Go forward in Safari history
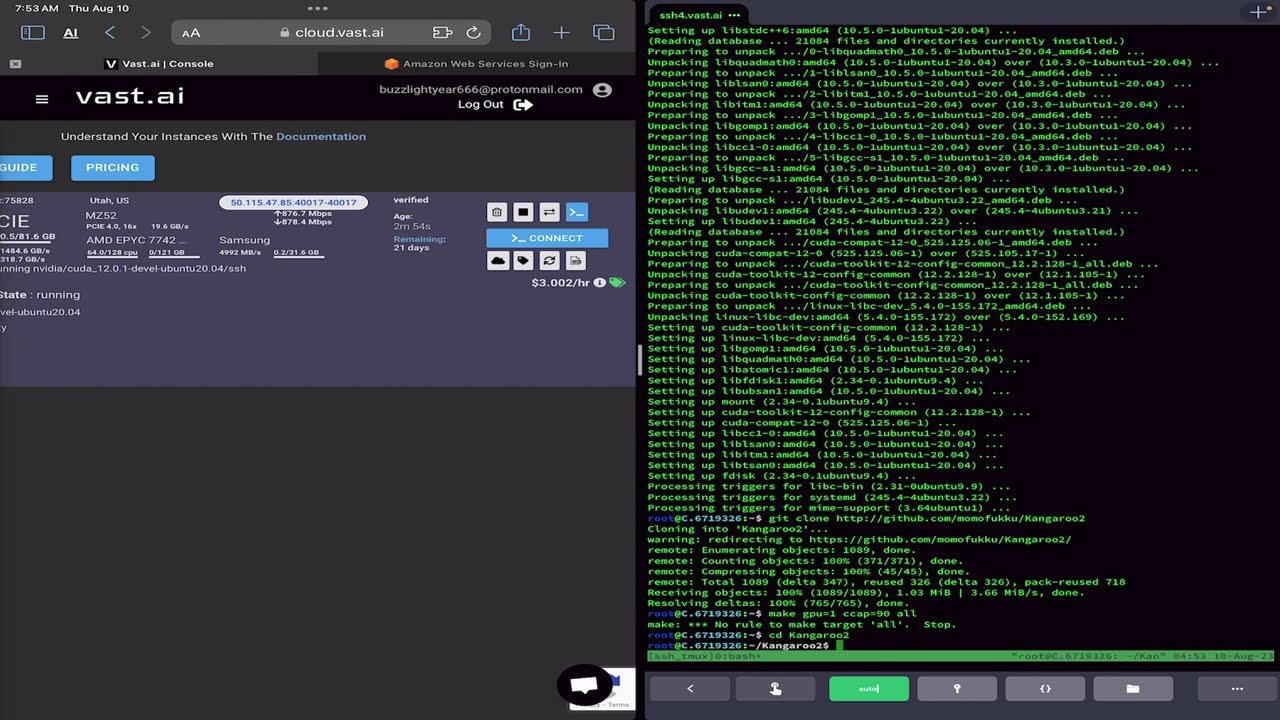This screenshot has height=720, width=1280. tap(146, 32)
